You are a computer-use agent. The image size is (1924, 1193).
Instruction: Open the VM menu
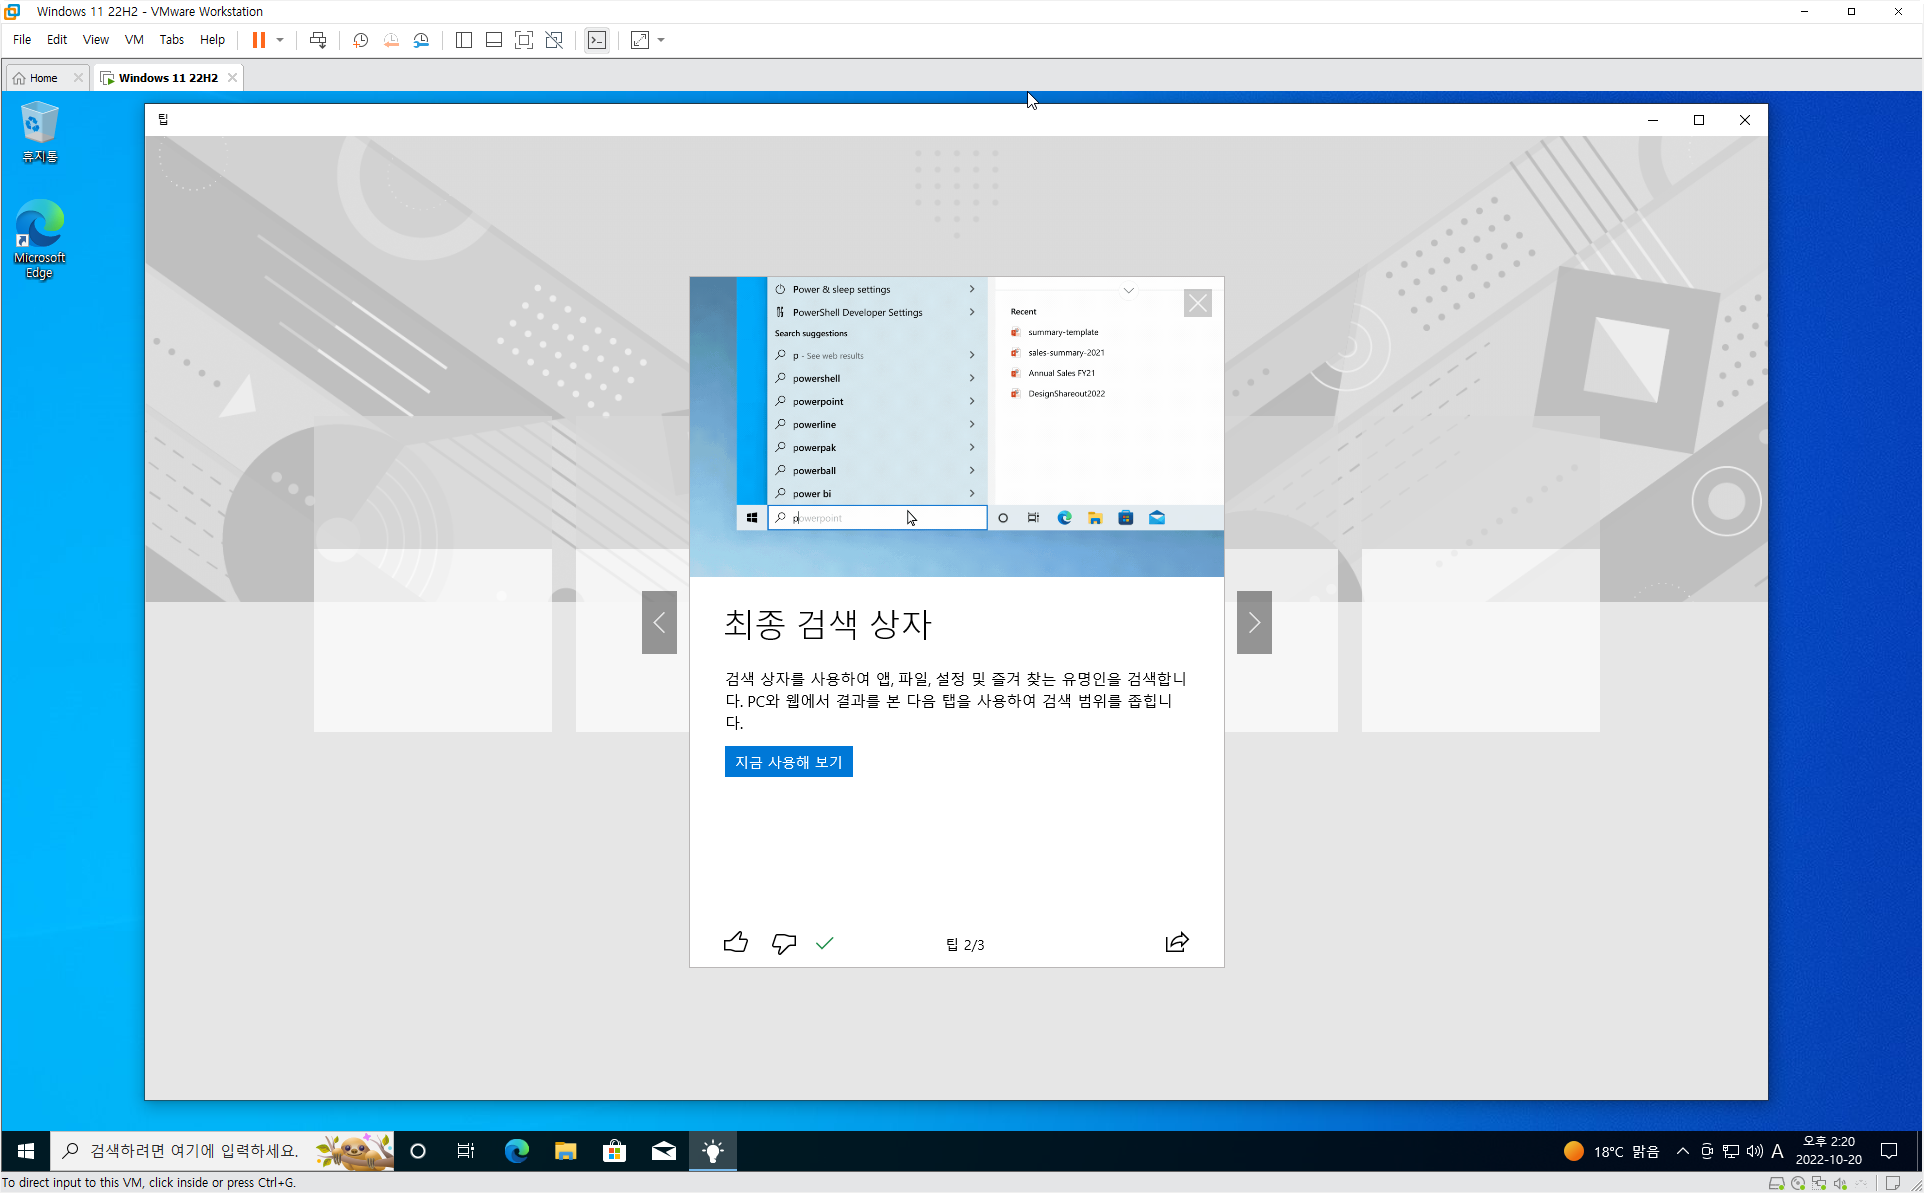click(x=134, y=40)
